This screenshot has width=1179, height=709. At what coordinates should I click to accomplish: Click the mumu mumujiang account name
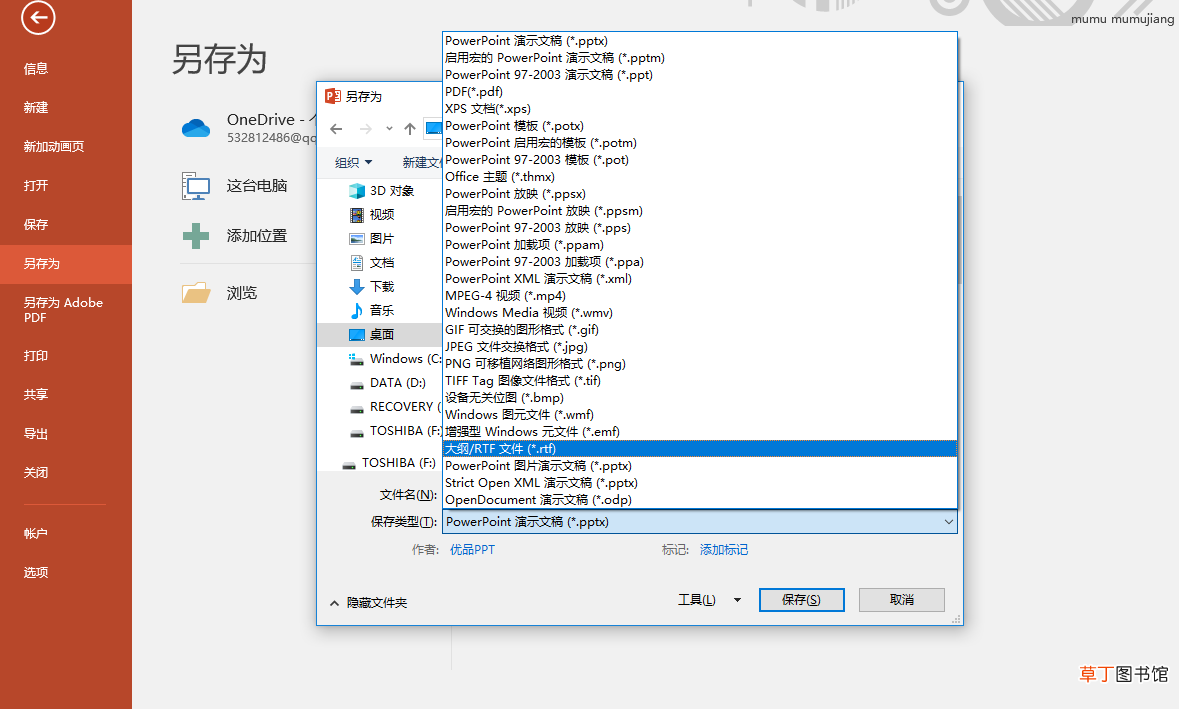point(1122,19)
